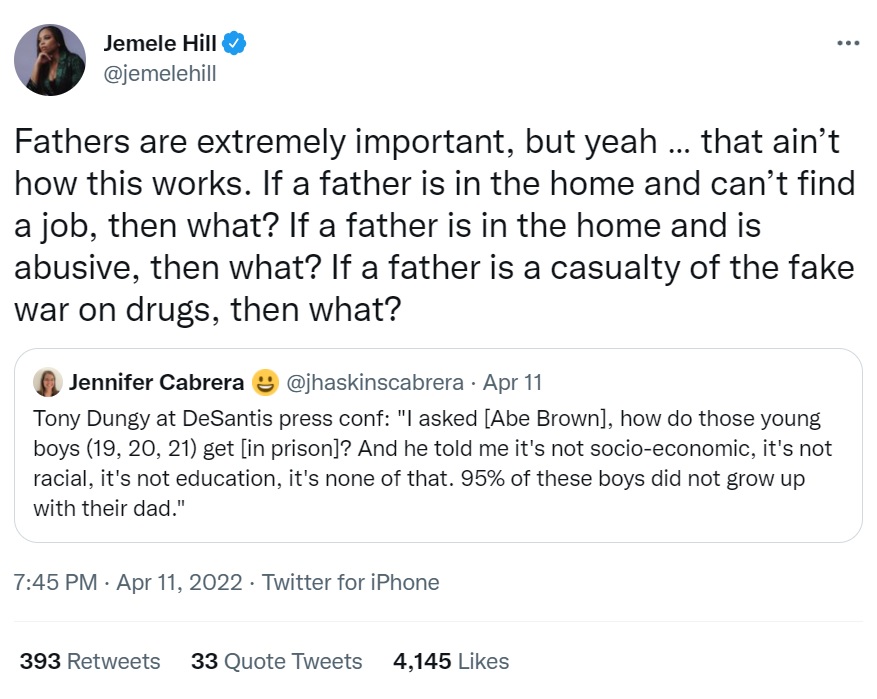
Task: View the 393 Retweets list
Action: 90,661
